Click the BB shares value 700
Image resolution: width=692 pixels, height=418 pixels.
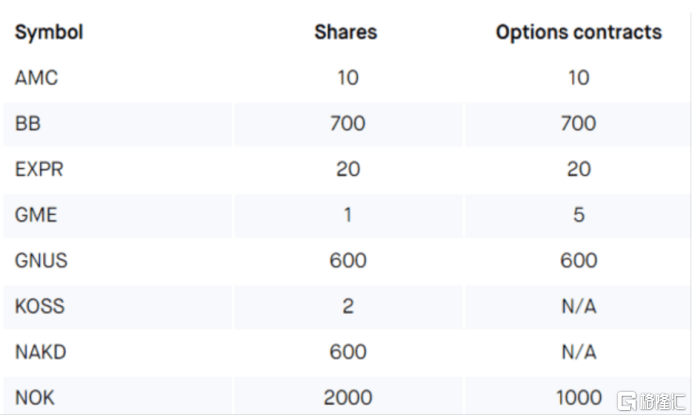coord(347,124)
